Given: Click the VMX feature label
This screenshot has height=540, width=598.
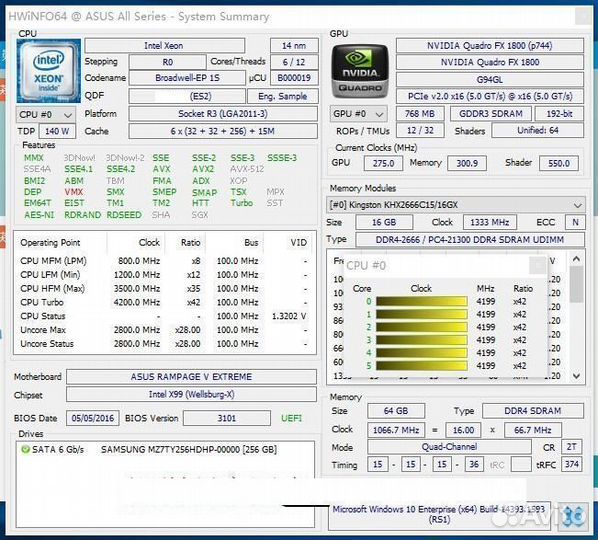Looking at the screenshot, I should pos(74,192).
